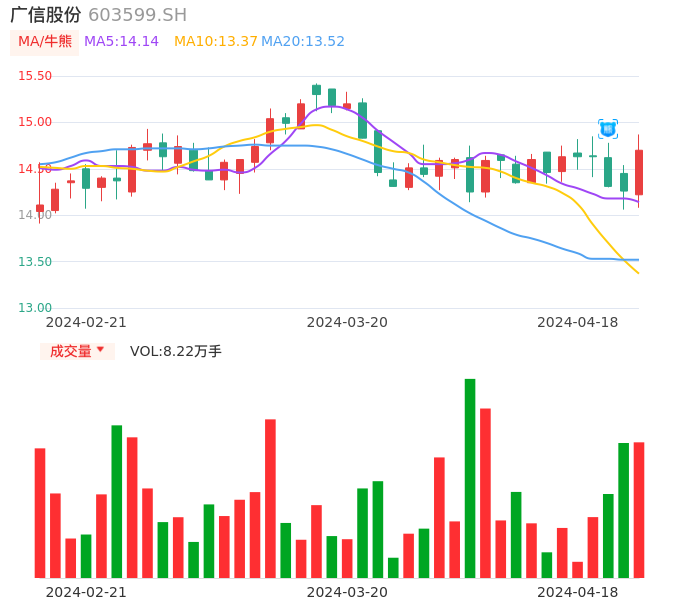The height and width of the screenshot is (606, 686).
Task: Click the MA20:13.52 legend label
Action: tap(303, 42)
